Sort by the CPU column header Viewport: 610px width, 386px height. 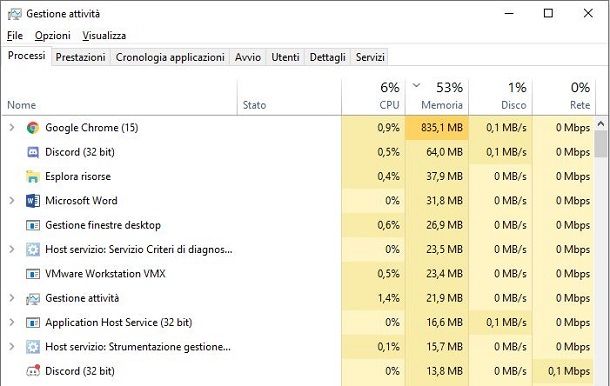point(373,97)
